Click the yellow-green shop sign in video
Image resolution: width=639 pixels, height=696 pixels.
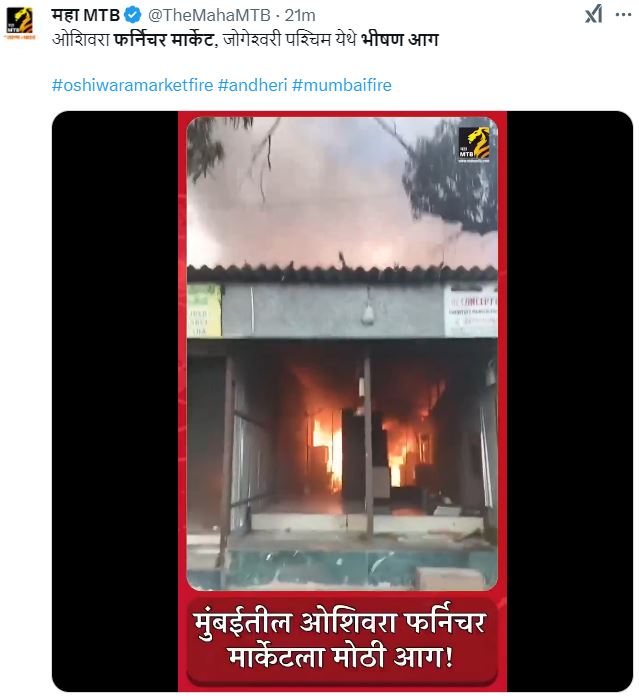point(204,311)
